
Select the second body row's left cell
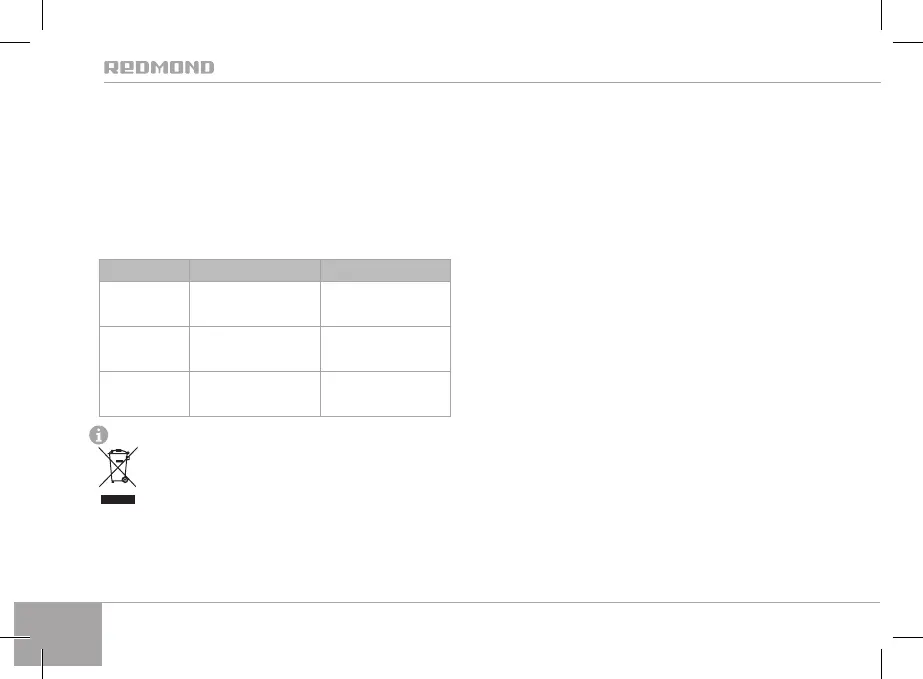(144, 348)
